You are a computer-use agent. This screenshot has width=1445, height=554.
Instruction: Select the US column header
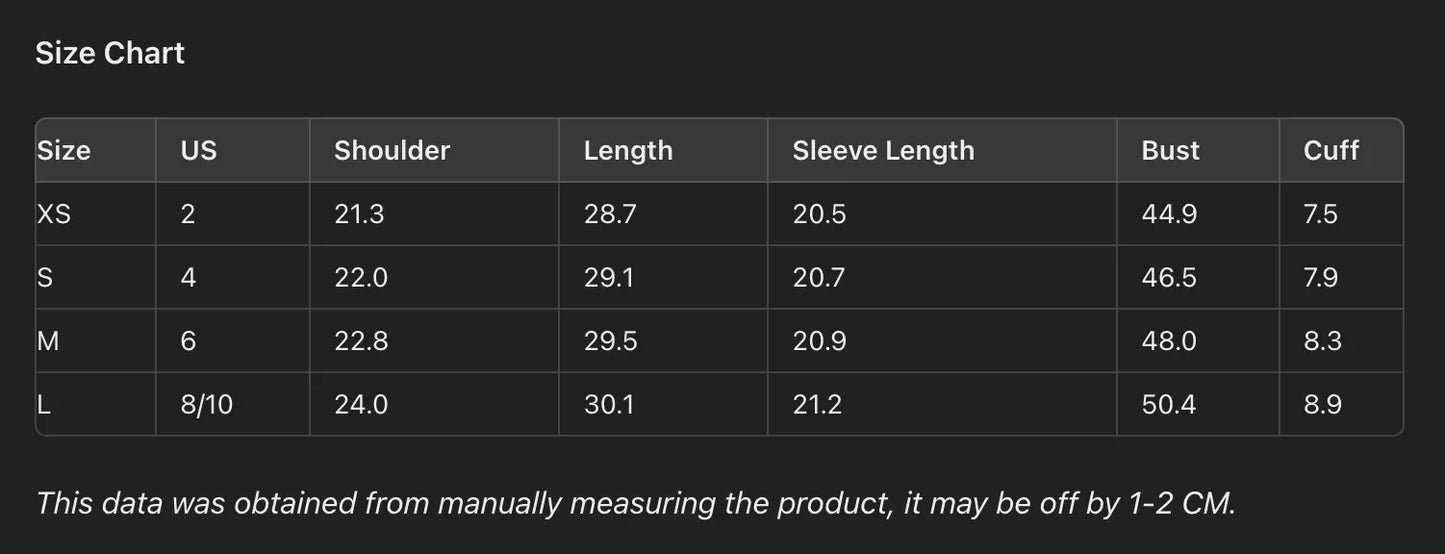point(199,150)
